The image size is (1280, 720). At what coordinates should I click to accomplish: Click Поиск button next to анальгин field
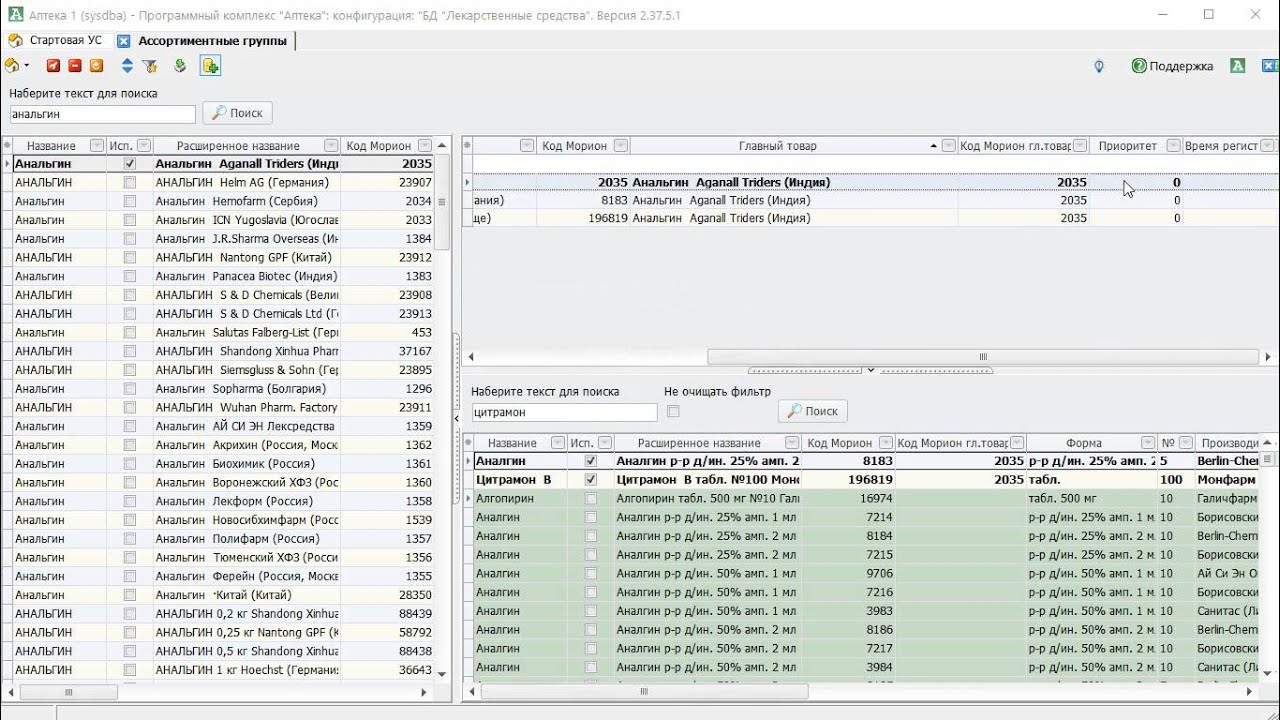pyautogui.click(x=238, y=114)
